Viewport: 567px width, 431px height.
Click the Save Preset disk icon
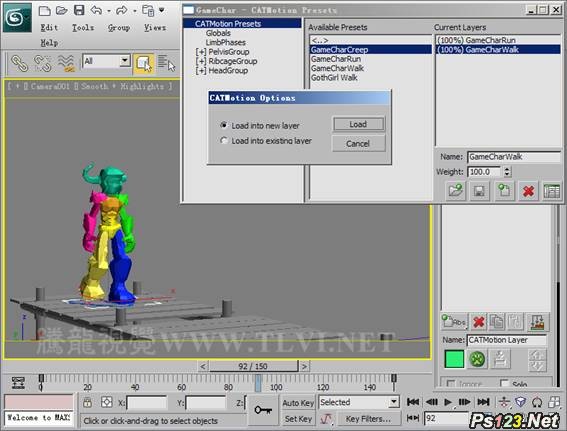479,191
